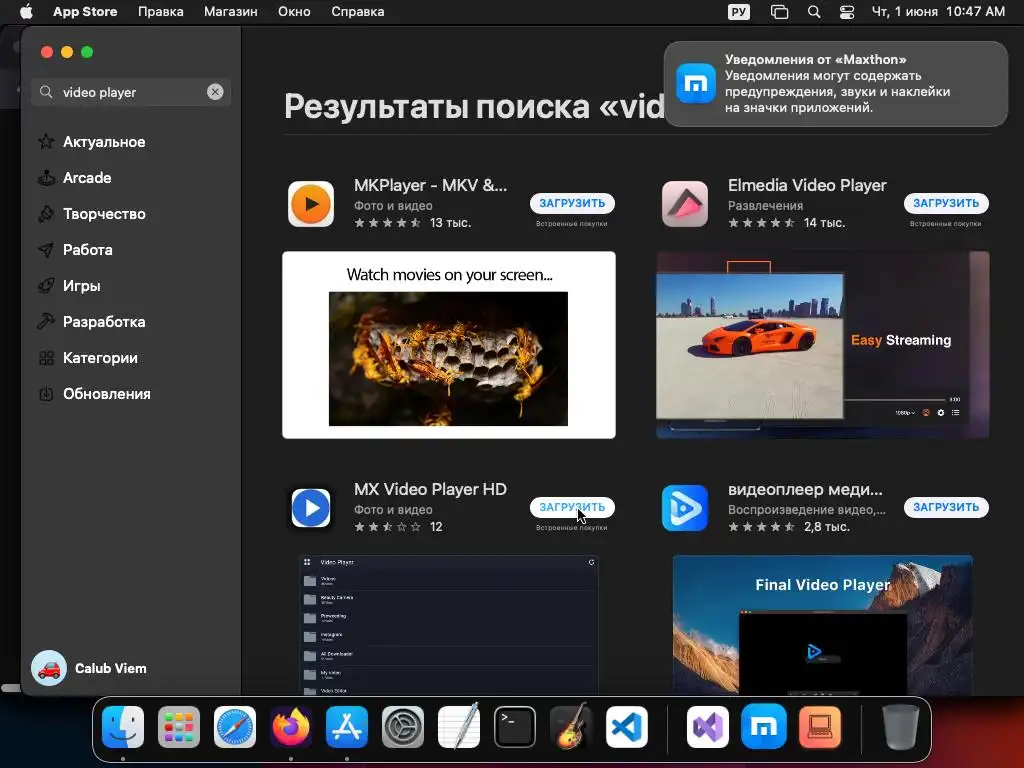View MX Video Player folder list screenshot
The height and width of the screenshot is (768, 1024).
pyautogui.click(x=449, y=625)
